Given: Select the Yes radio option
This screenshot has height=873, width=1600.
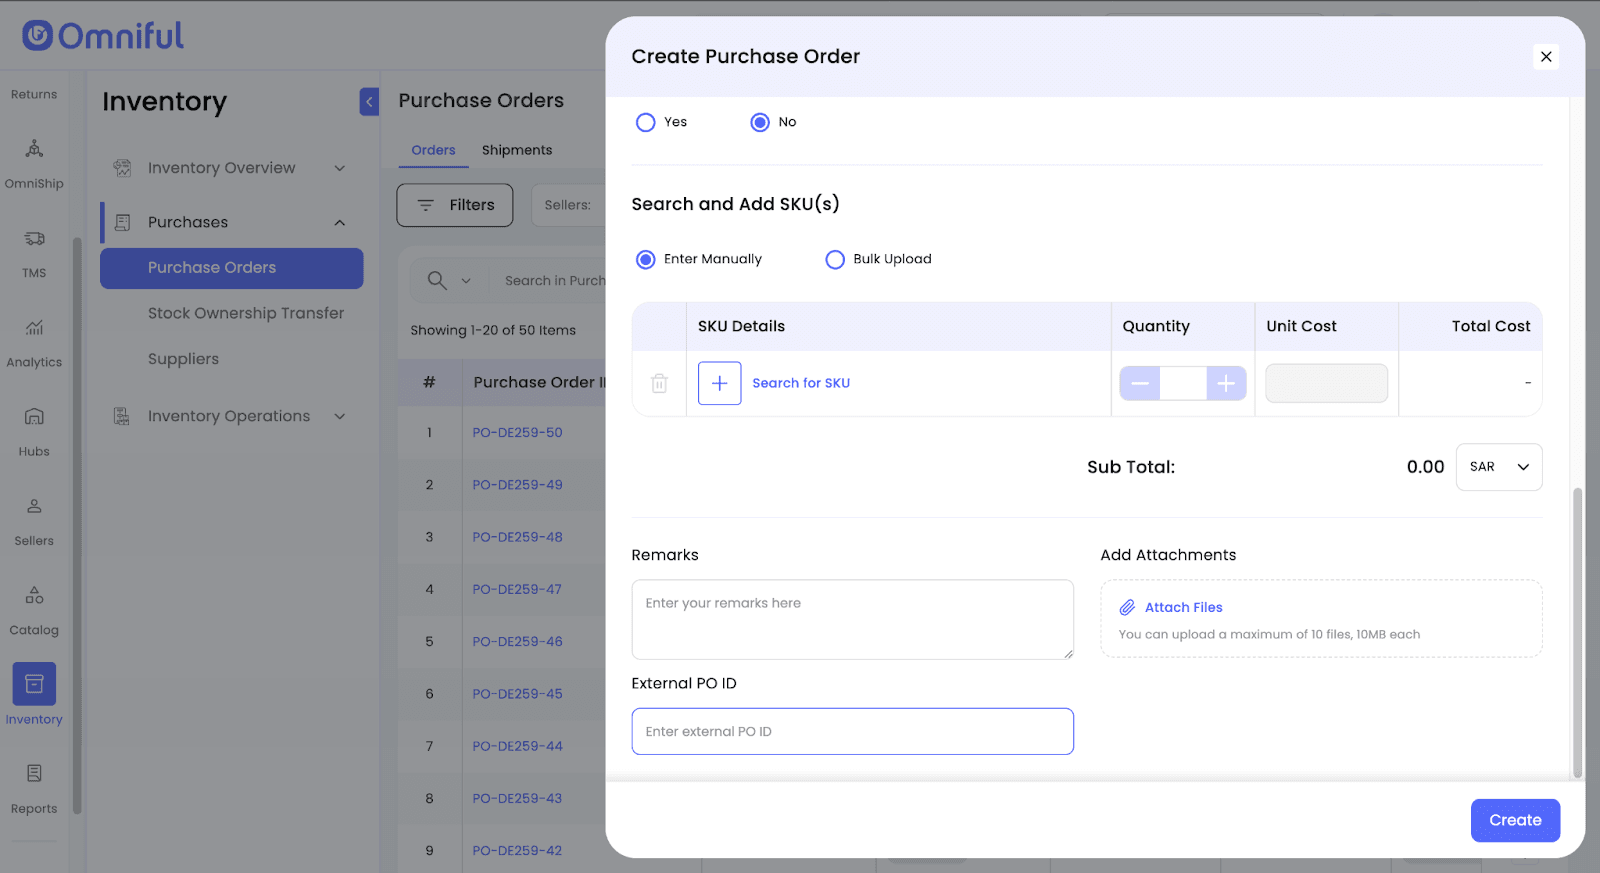Looking at the screenshot, I should (646, 122).
